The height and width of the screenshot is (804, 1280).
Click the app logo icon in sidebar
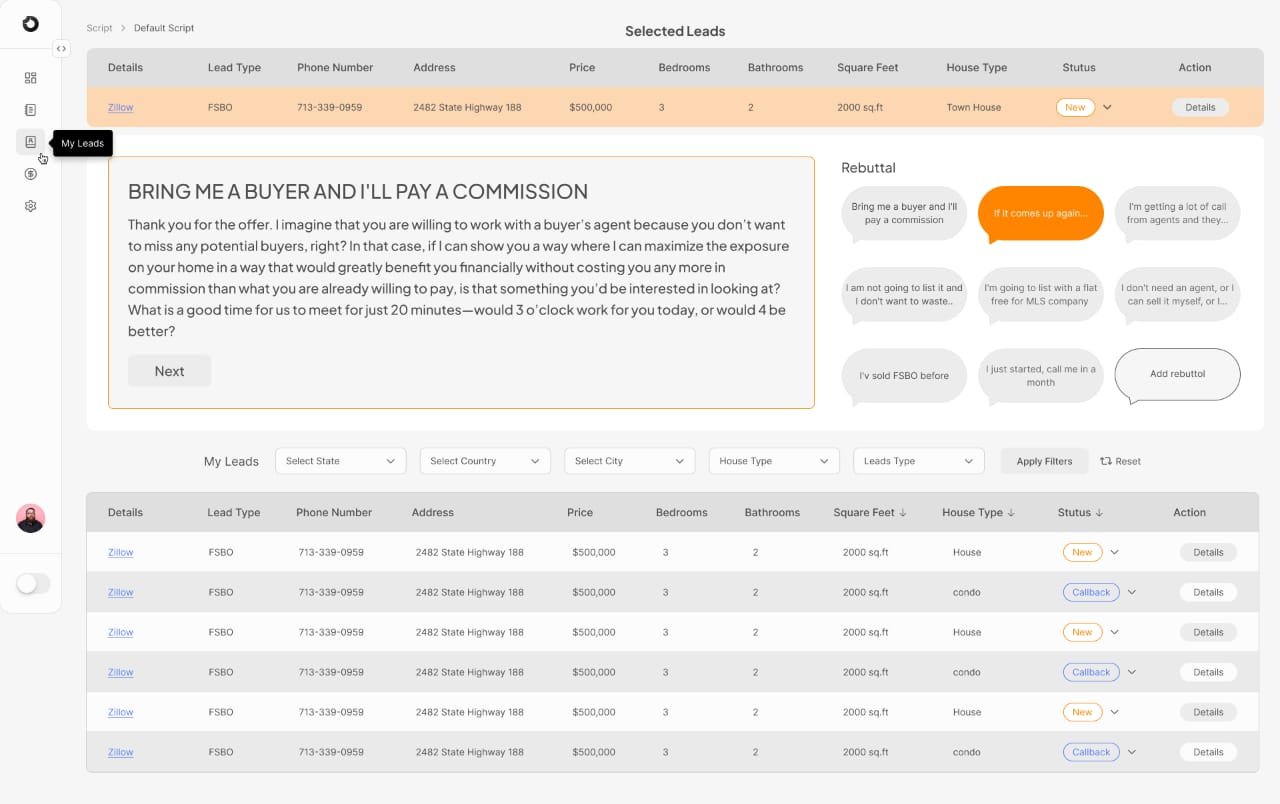click(x=30, y=24)
